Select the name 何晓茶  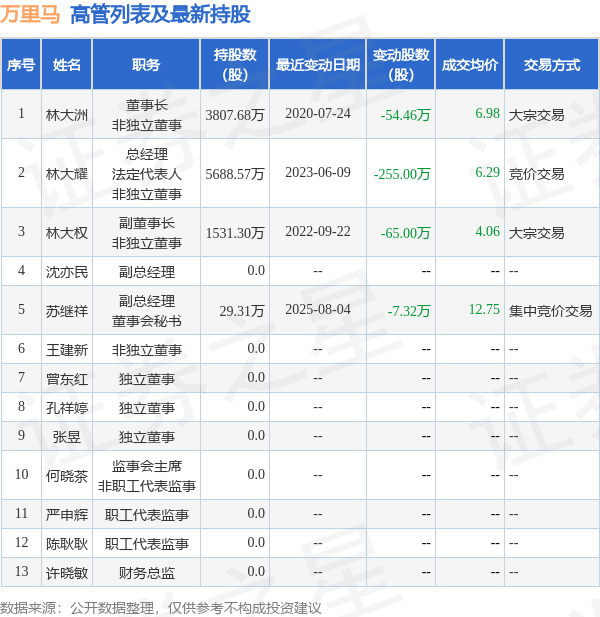(x=66, y=476)
